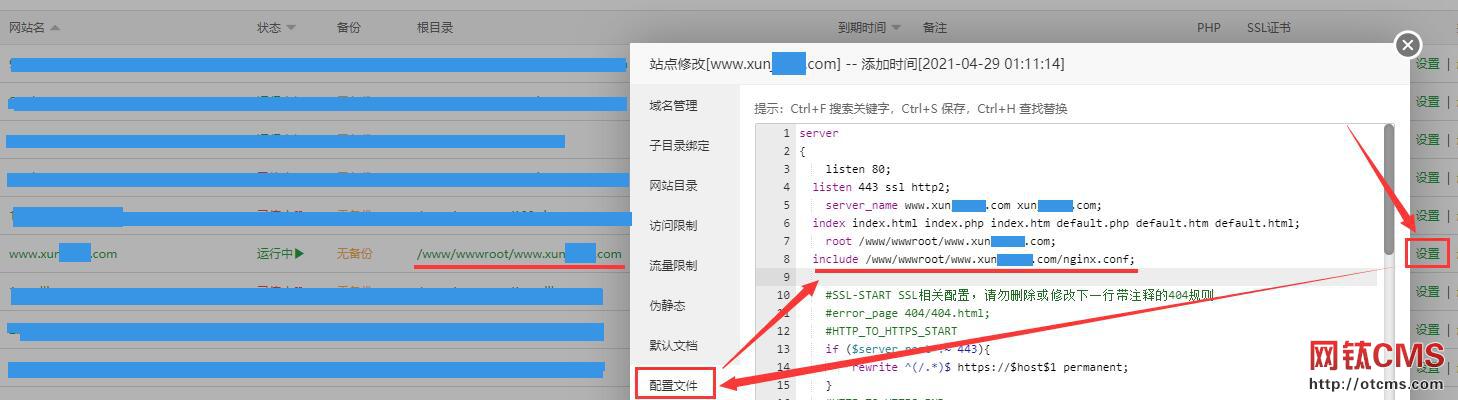Image resolution: width=1458 pixels, height=400 pixels.
Task: Click the 无备份 backup link
Action: 353,254
